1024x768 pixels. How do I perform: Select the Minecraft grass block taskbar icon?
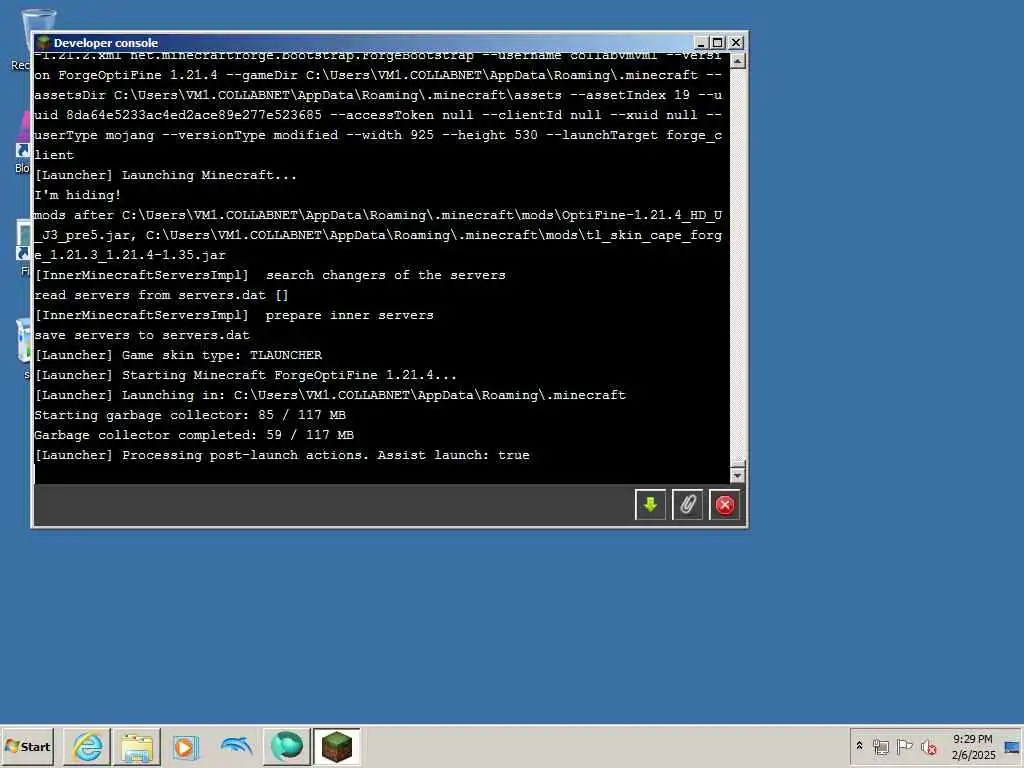click(336, 746)
